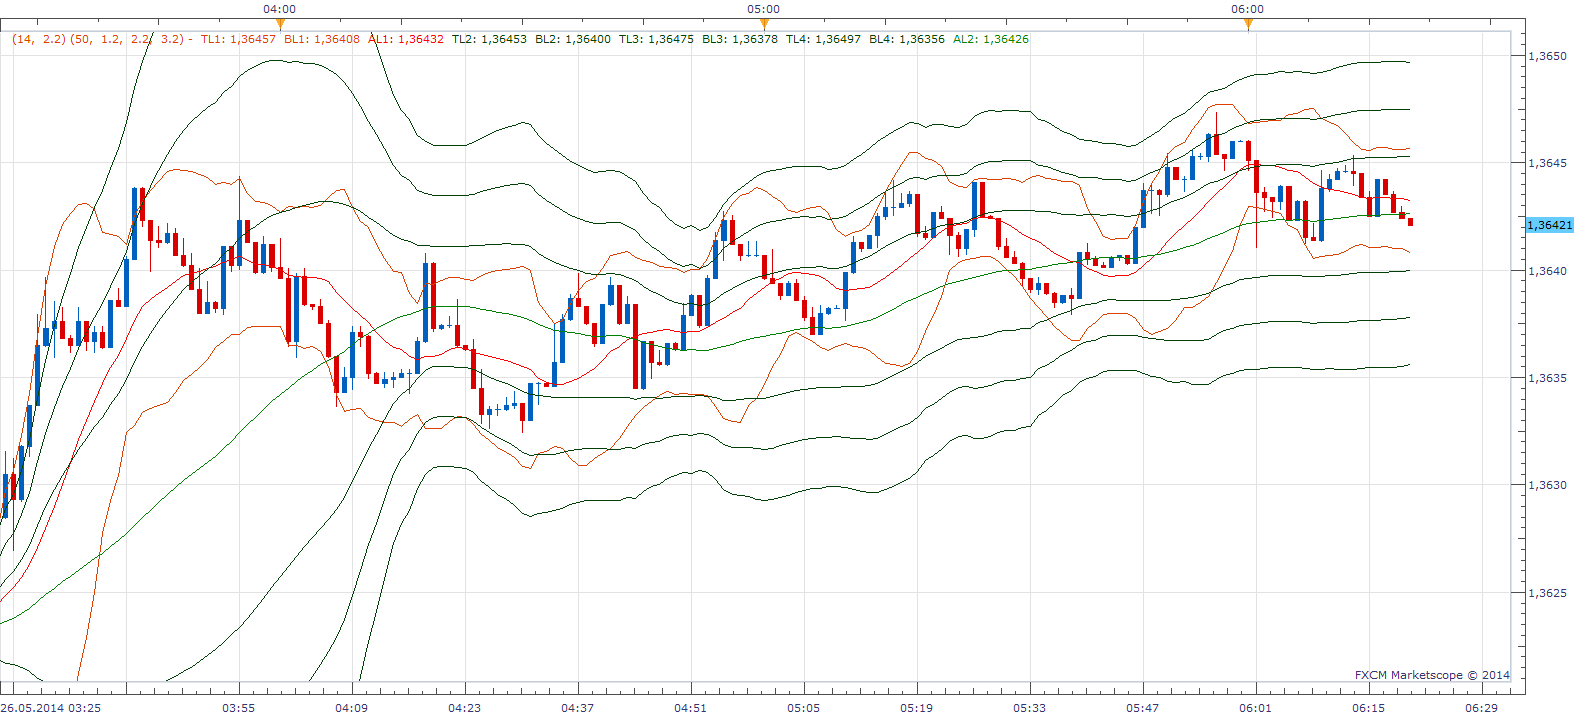
Task: Click the 06:01 time axis label
Action: coord(1256,708)
